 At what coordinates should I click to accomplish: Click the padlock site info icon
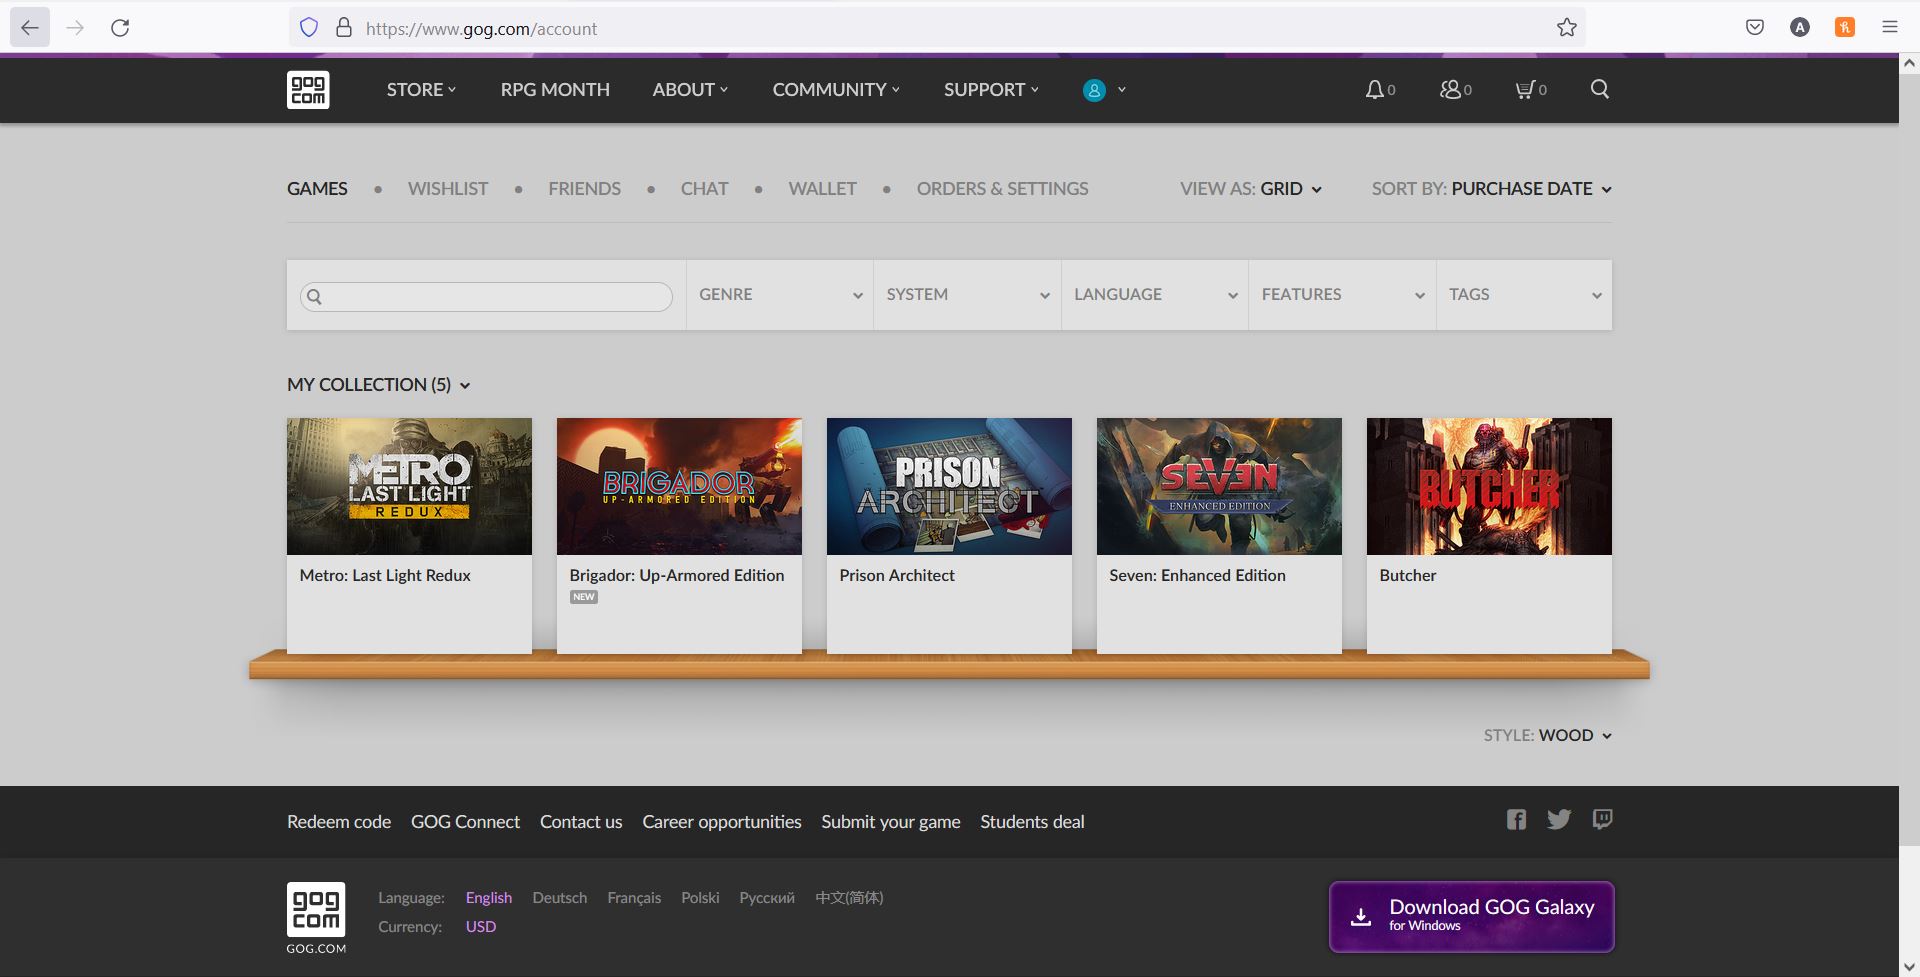tap(344, 28)
